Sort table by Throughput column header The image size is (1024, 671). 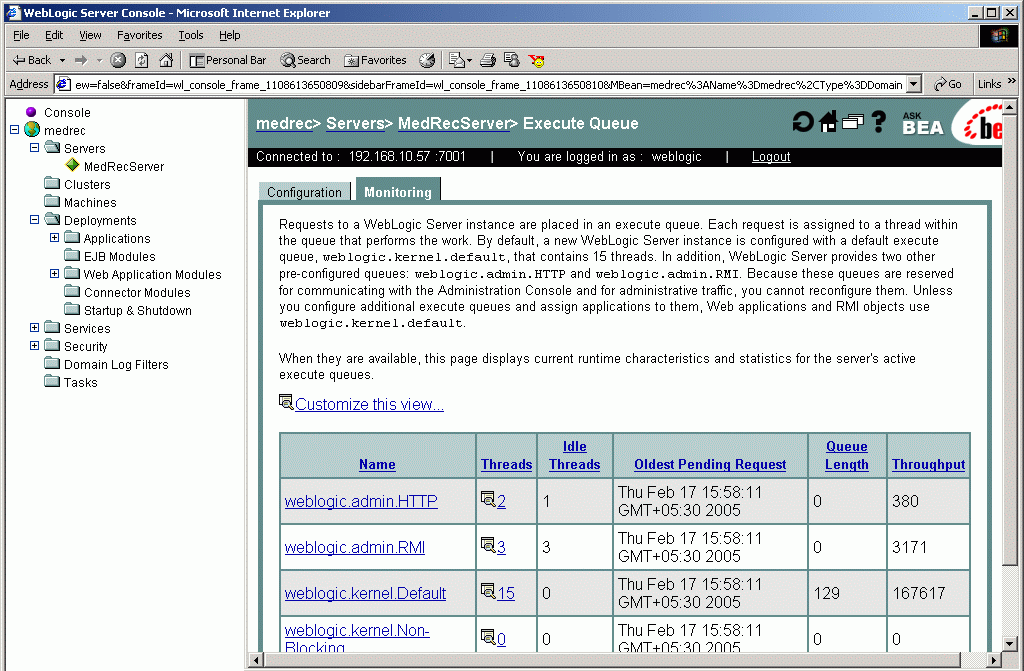(928, 464)
